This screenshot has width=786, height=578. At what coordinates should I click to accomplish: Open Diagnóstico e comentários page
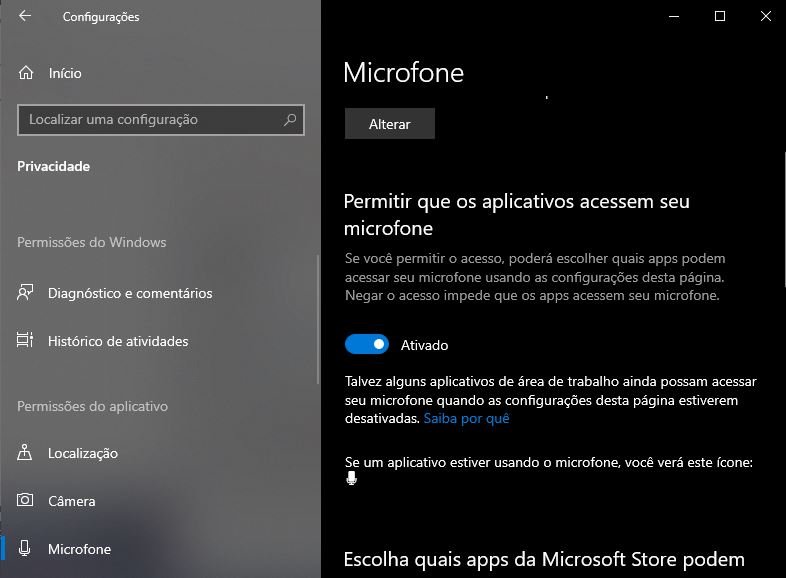coord(158,293)
